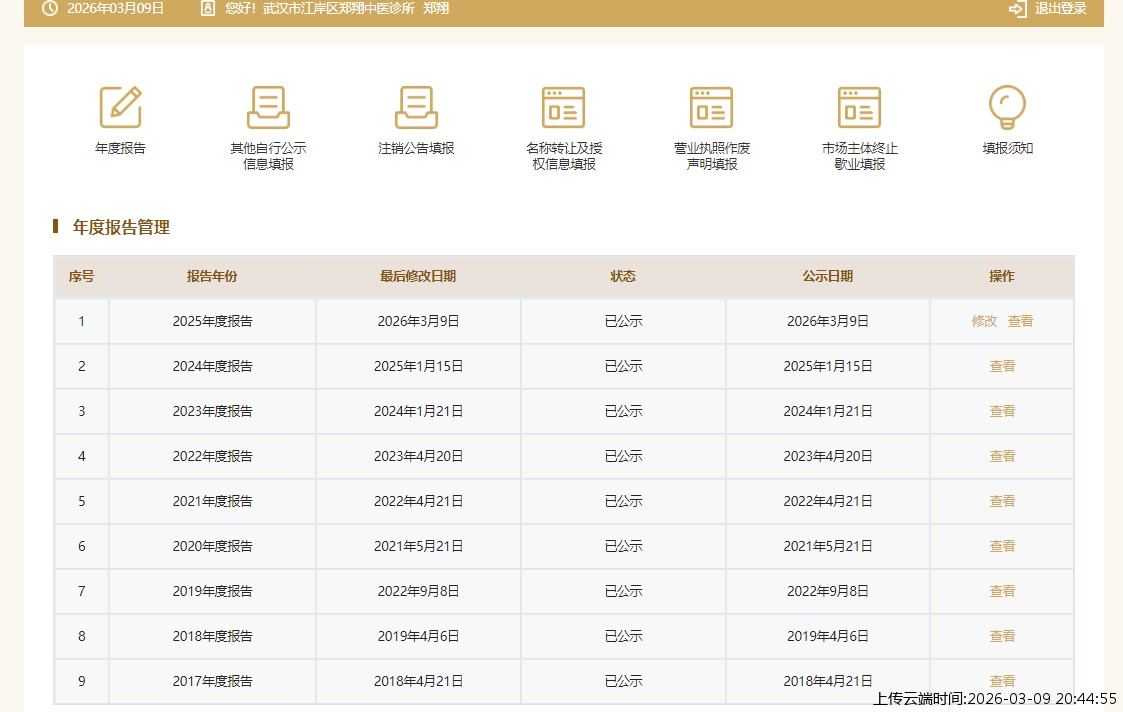
Task: Click the 其他自行公示信息填报 icon
Action: [268, 107]
